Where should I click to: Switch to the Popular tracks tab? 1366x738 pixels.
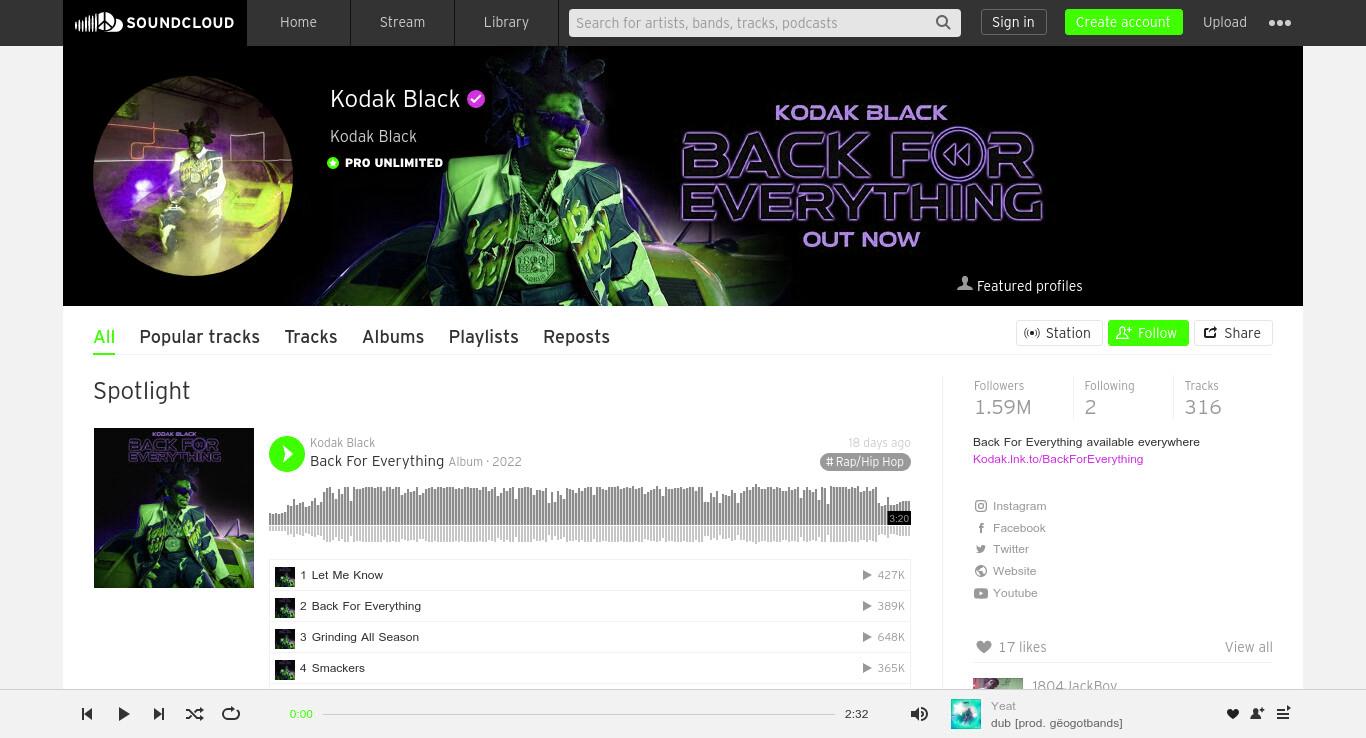coord(200,337)
